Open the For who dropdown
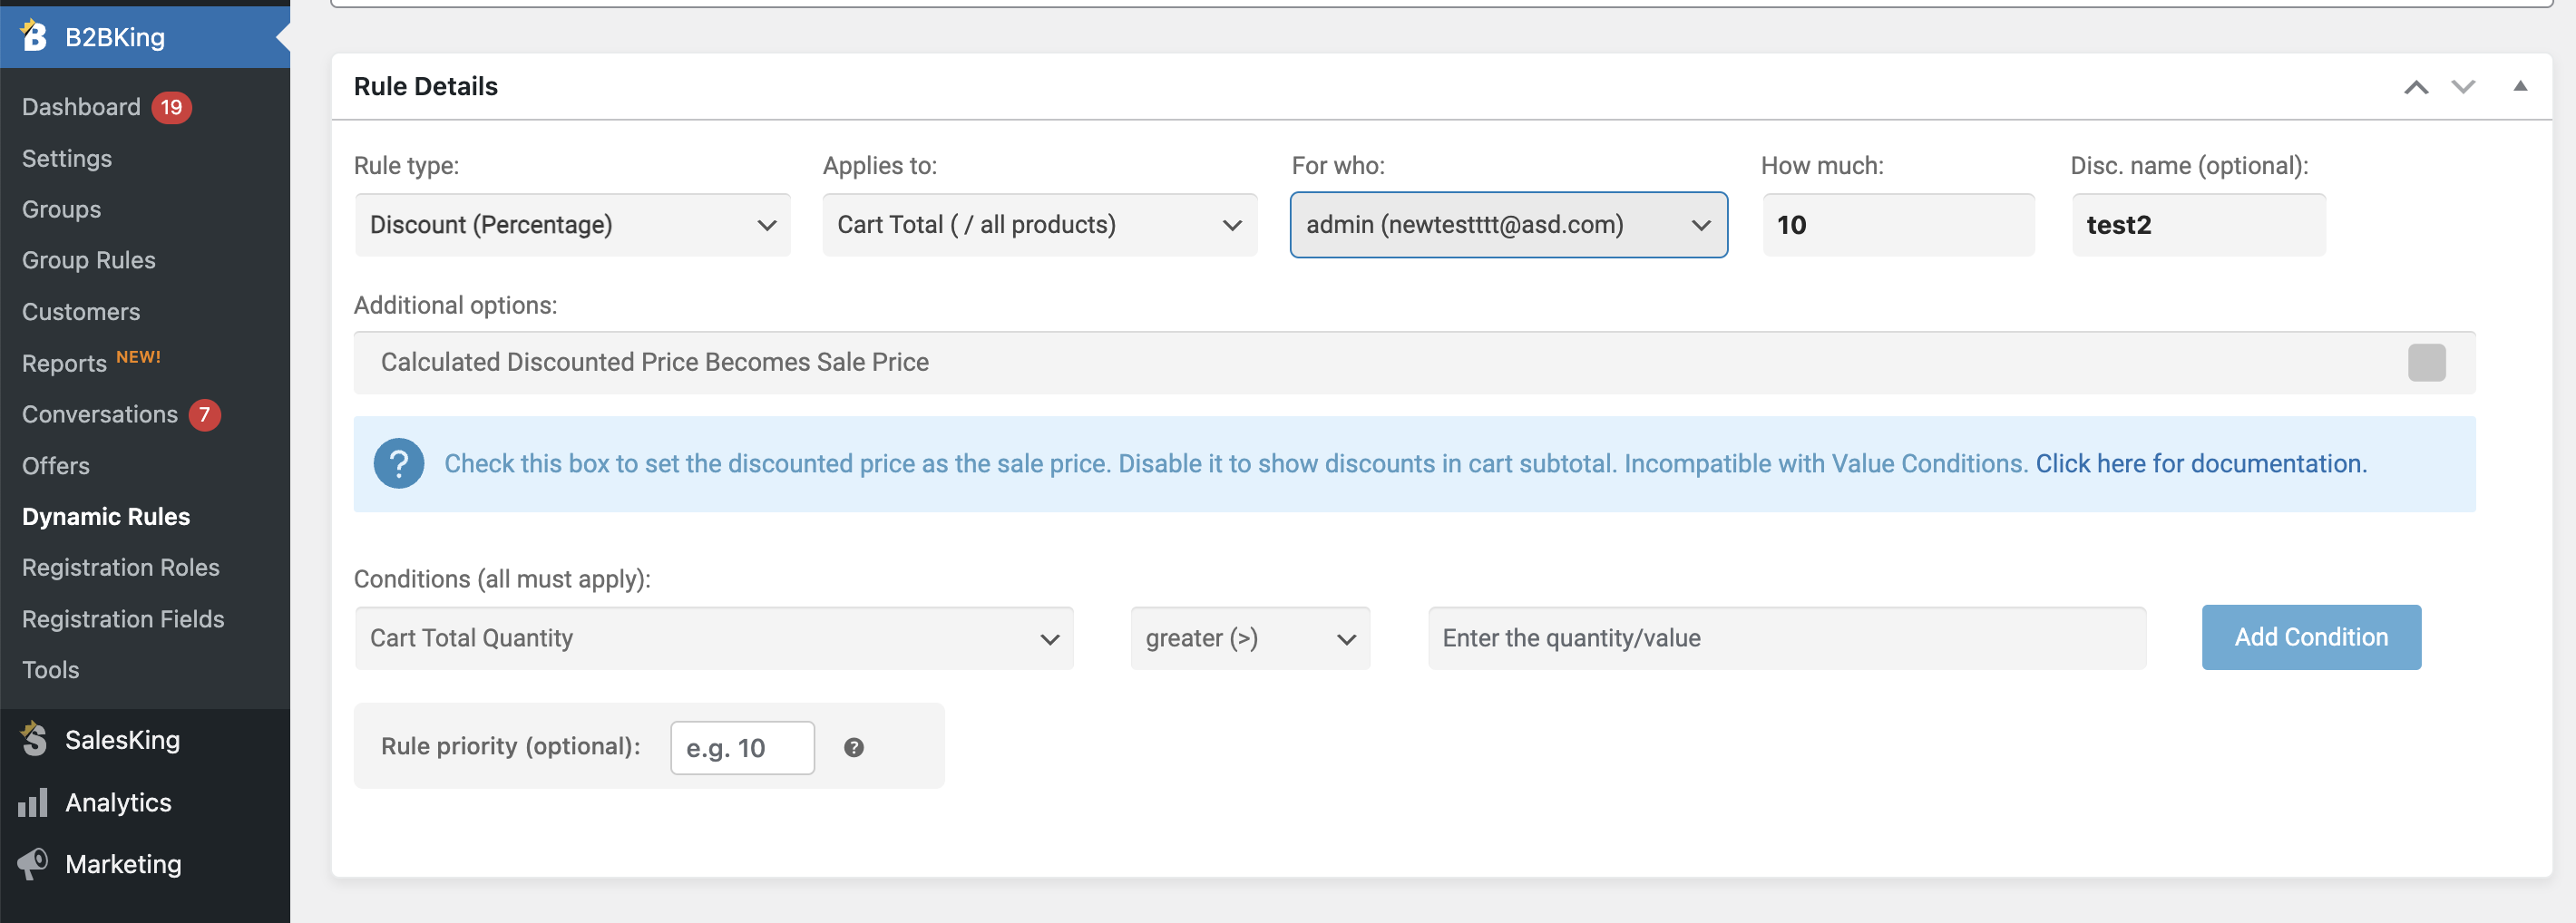This screenshot has height=923, width=2576. (1508, 225)
